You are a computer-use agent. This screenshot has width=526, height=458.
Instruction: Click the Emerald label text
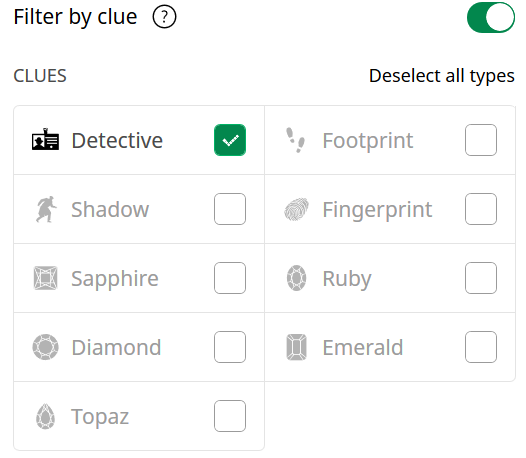coord(363,347)
